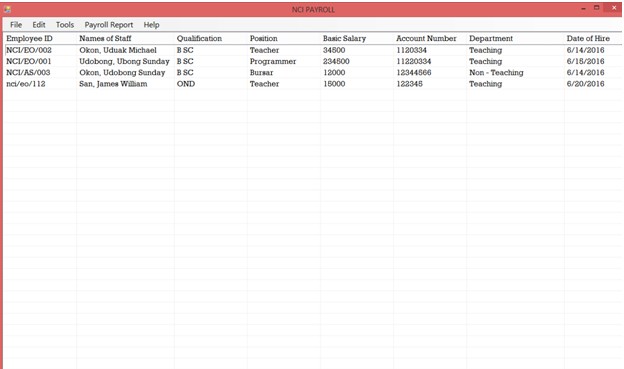Select employee row NCI/EO/002
Image resolution: width=624 pixels, height=369 pixels.
coord(312,50)
